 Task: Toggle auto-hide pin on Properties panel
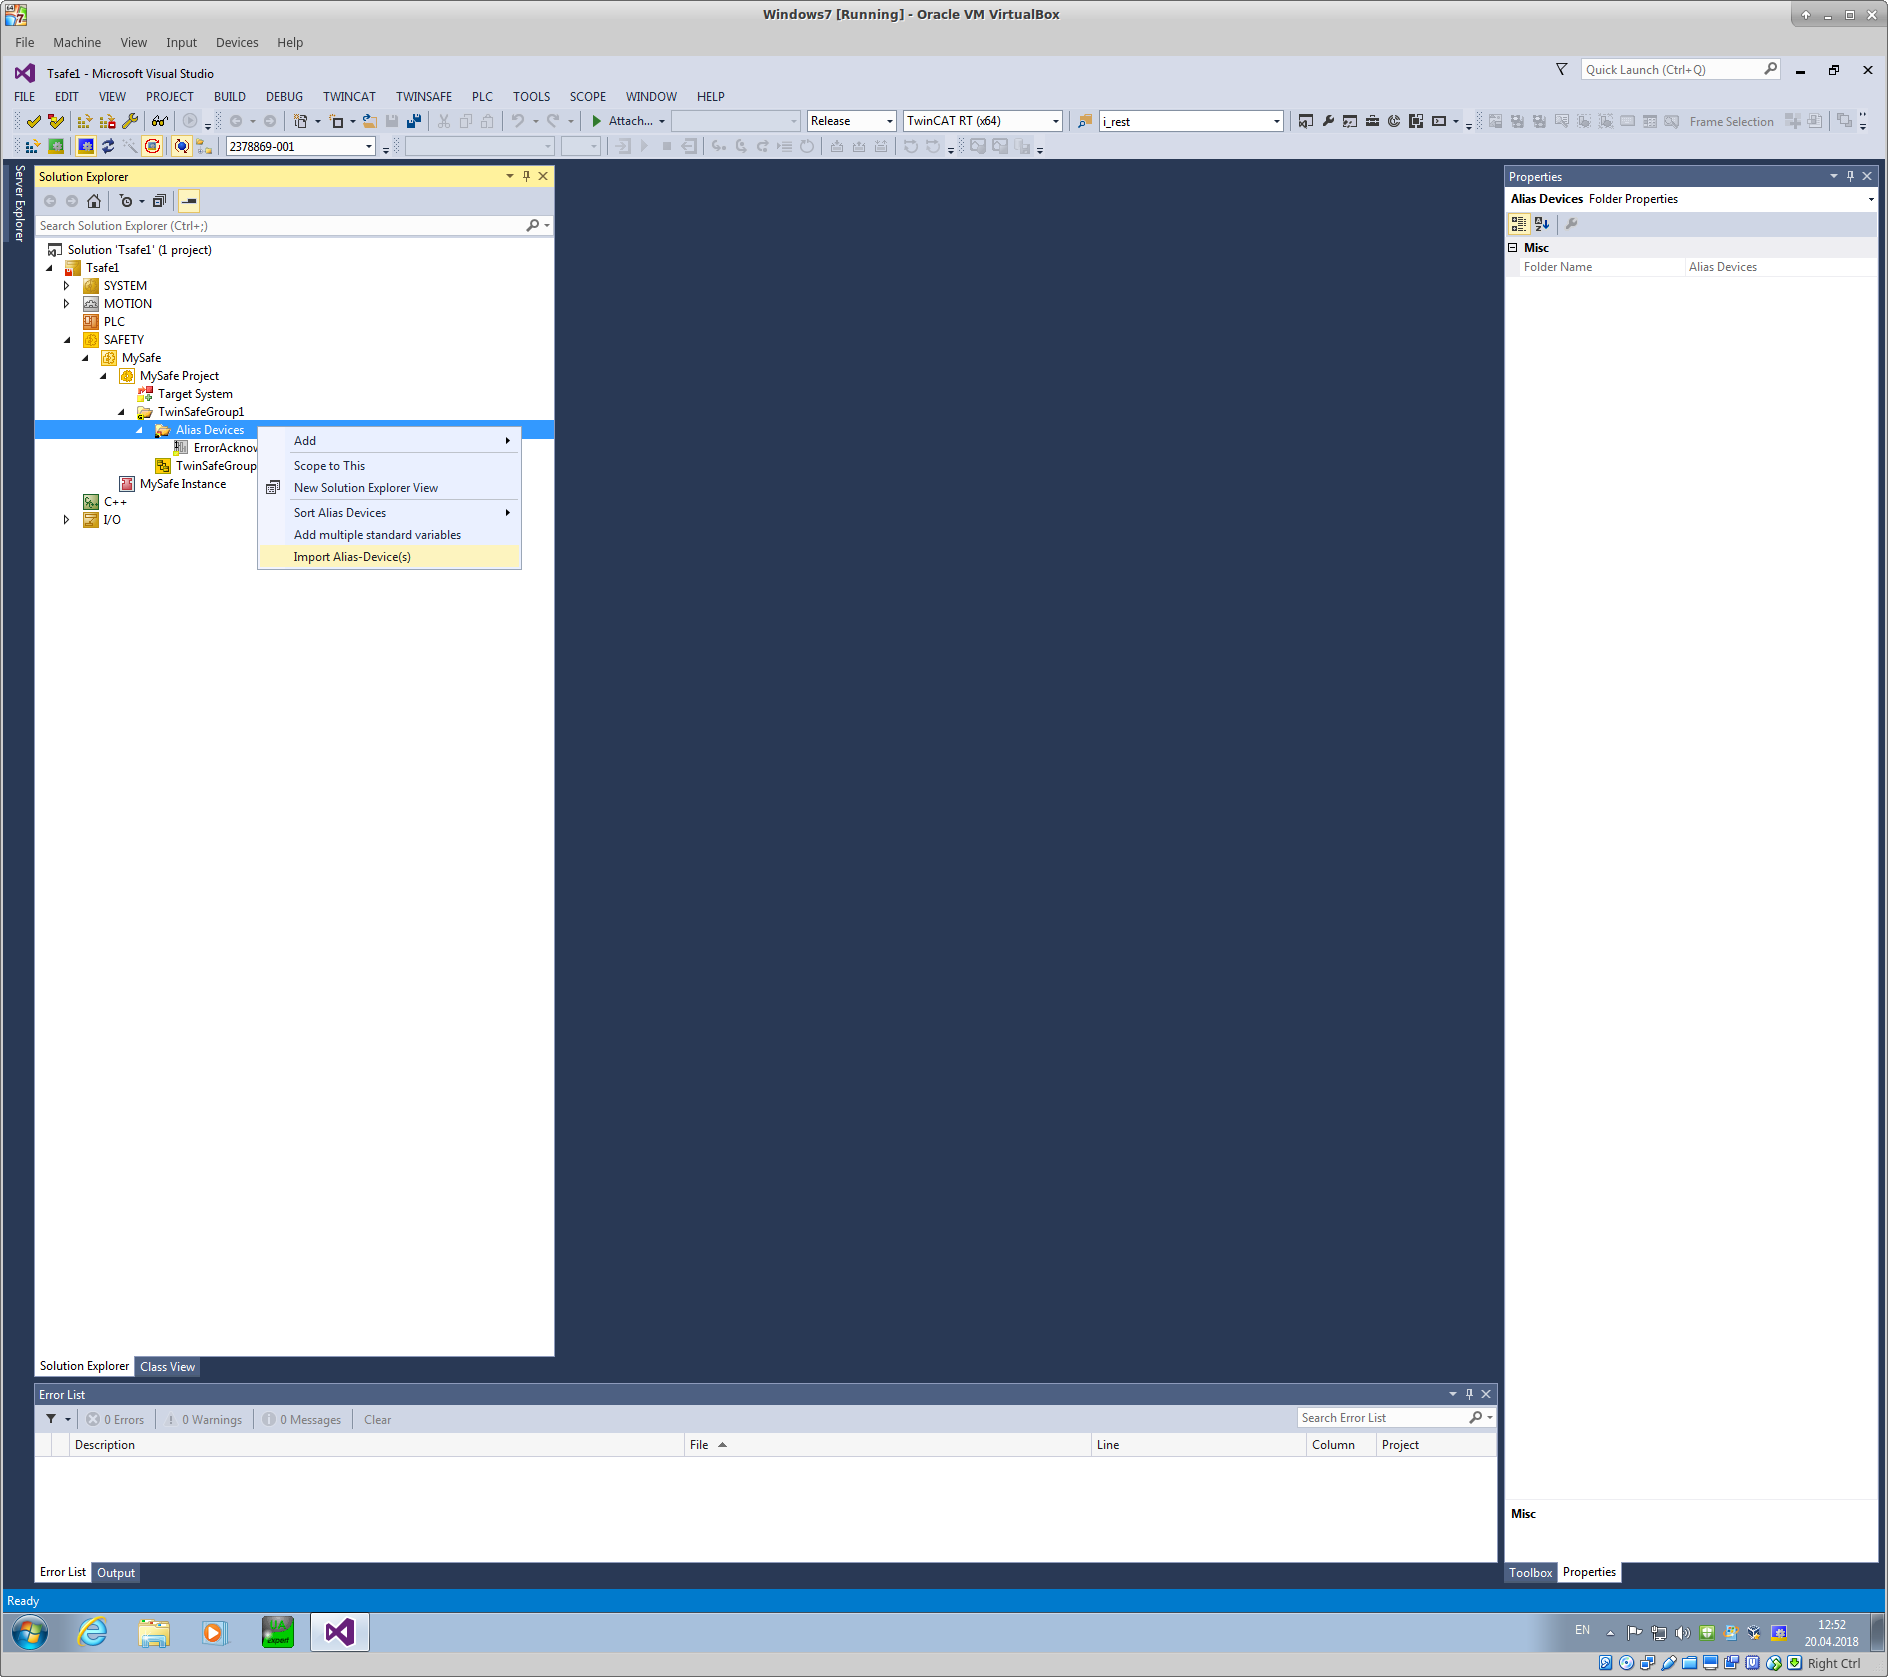click(1850, 176)
